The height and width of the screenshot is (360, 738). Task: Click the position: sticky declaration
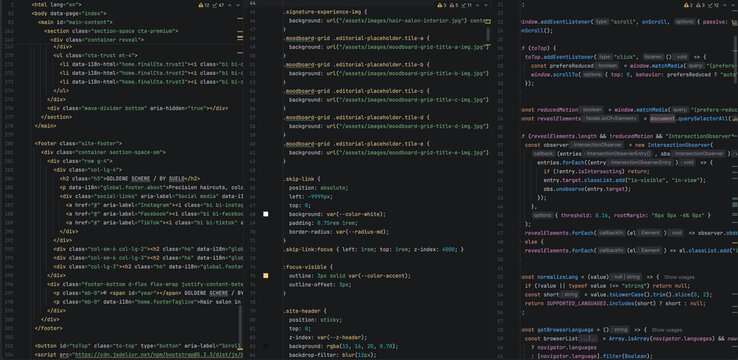[316, 320]
